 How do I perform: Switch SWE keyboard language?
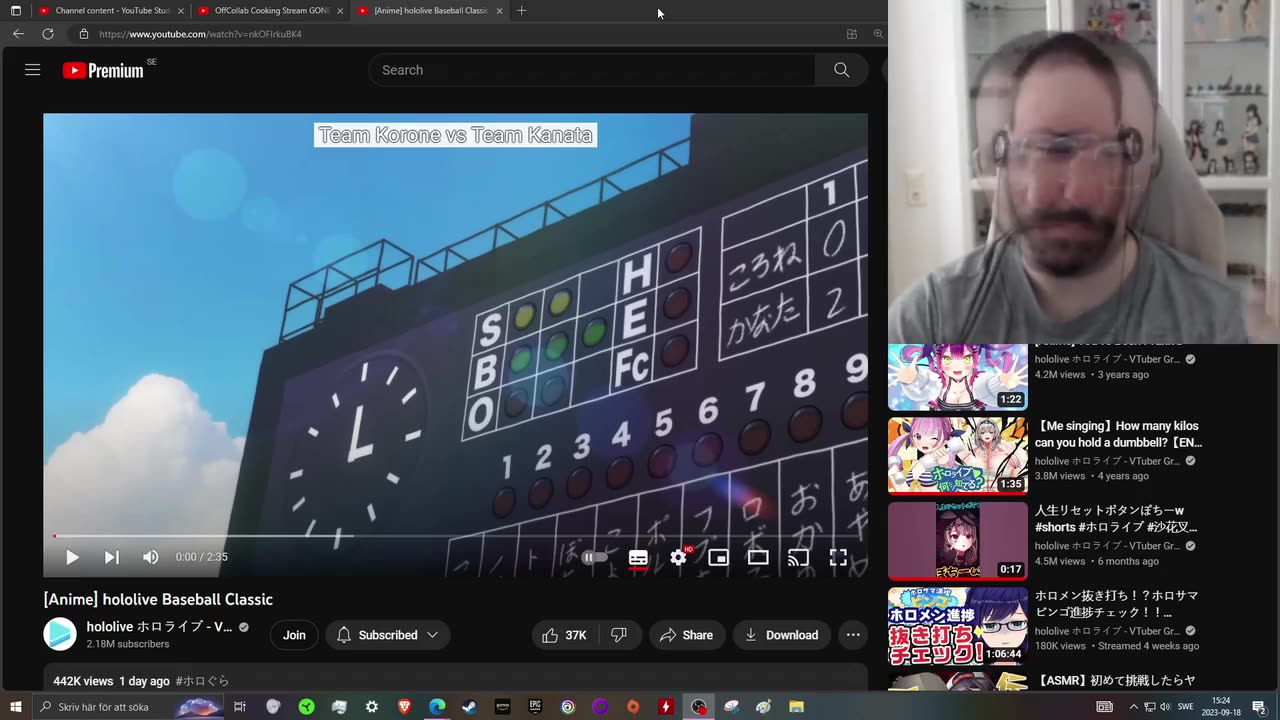tap(1185, 707)
